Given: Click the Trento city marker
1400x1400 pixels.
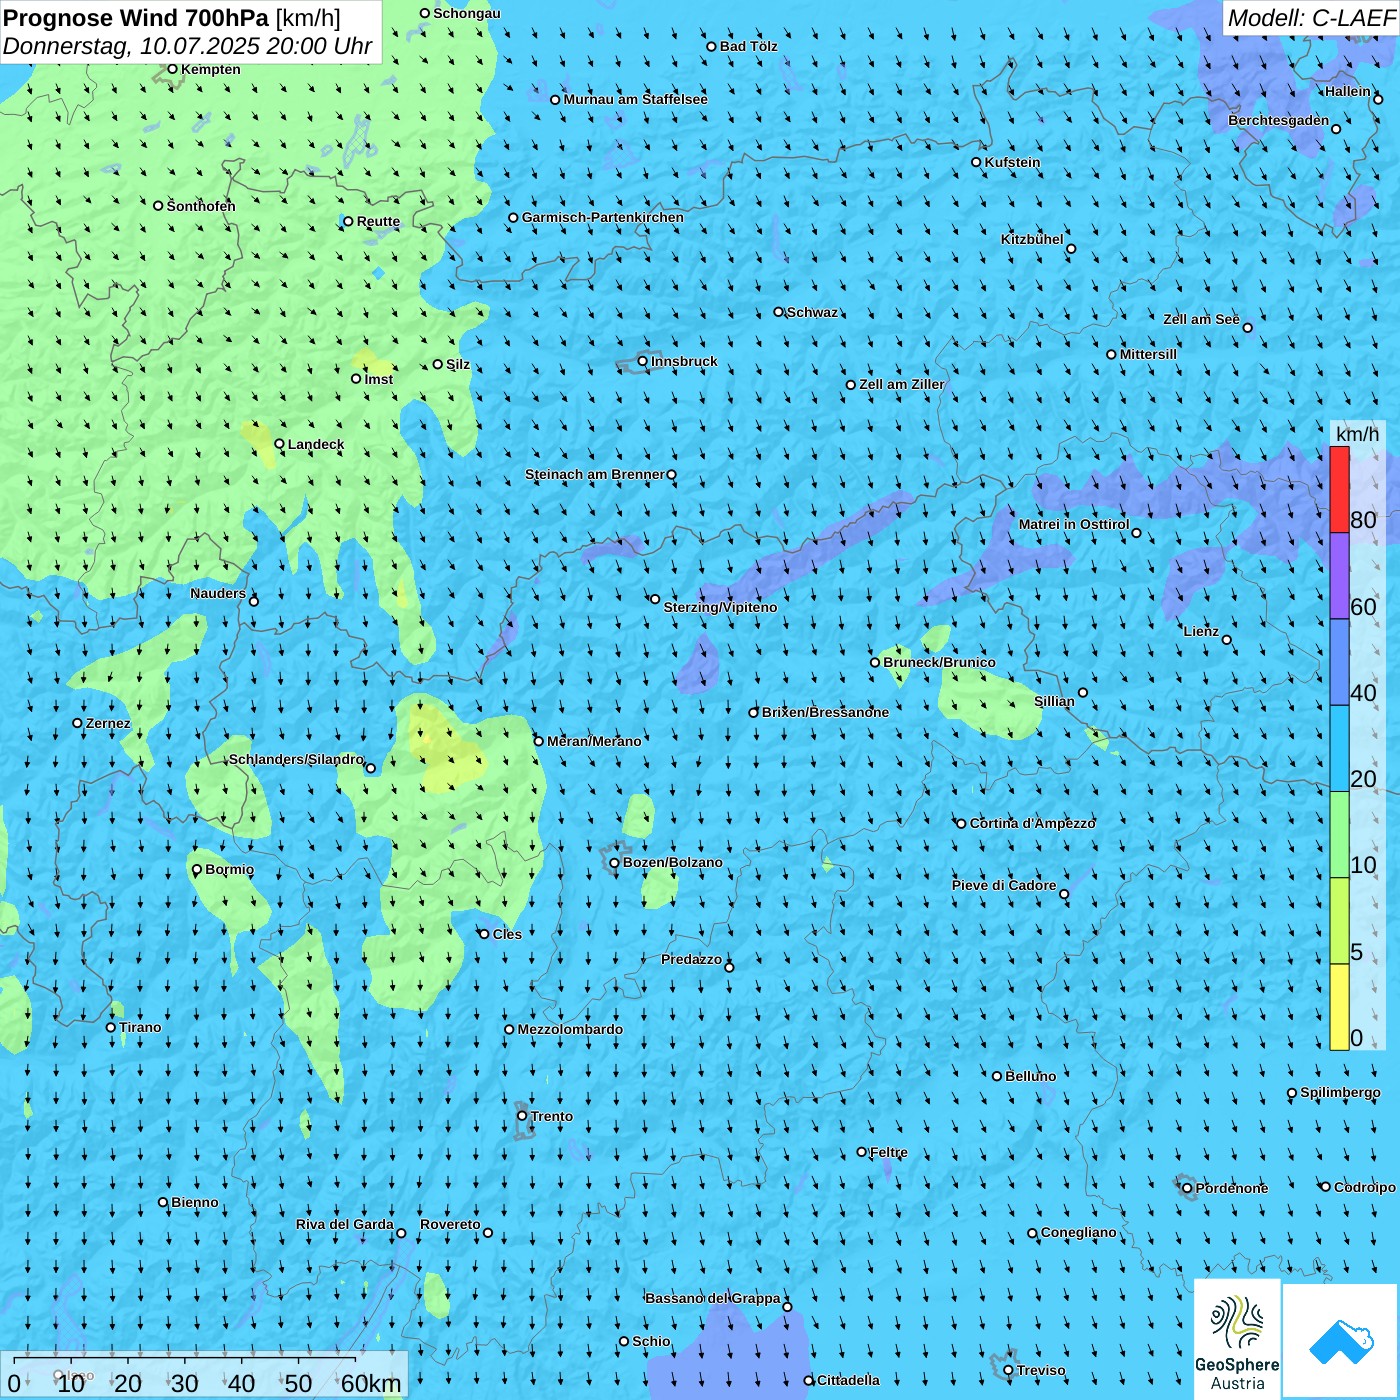Looking at the screenshot, I should pyautogui.click(x=522, y=1116).
